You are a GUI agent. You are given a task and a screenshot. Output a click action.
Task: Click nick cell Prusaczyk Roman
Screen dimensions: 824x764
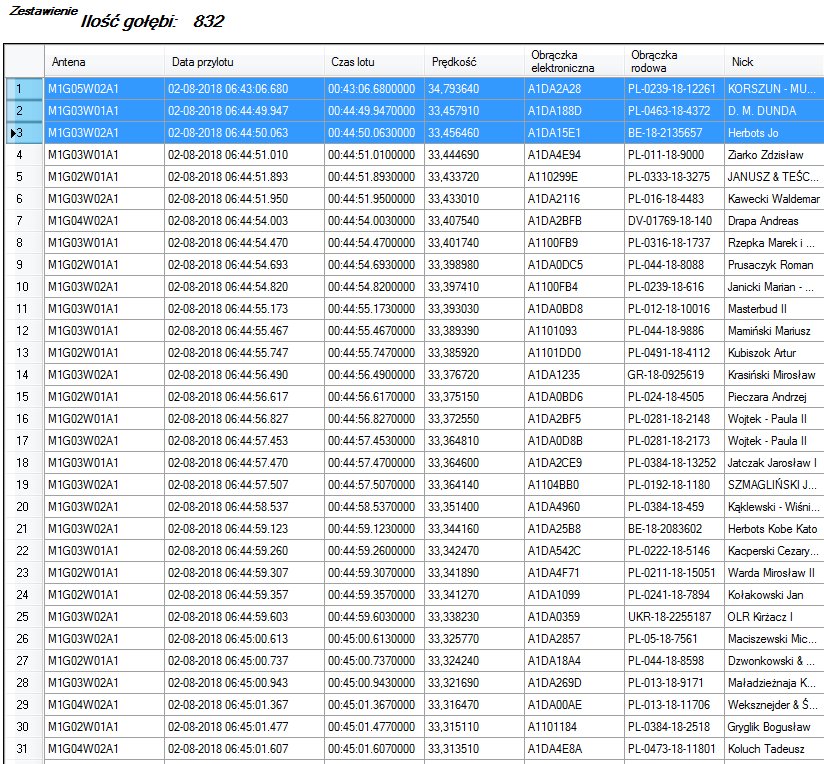click(774, 265)
